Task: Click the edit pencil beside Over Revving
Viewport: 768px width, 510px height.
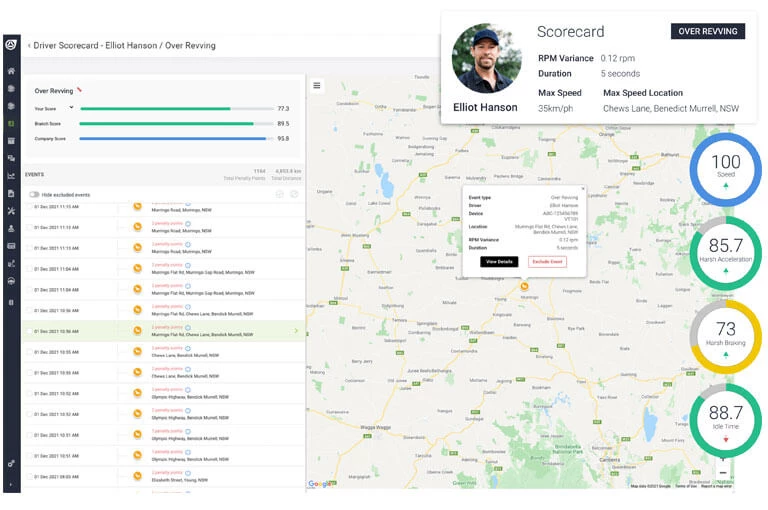Action: pos(79,90)
